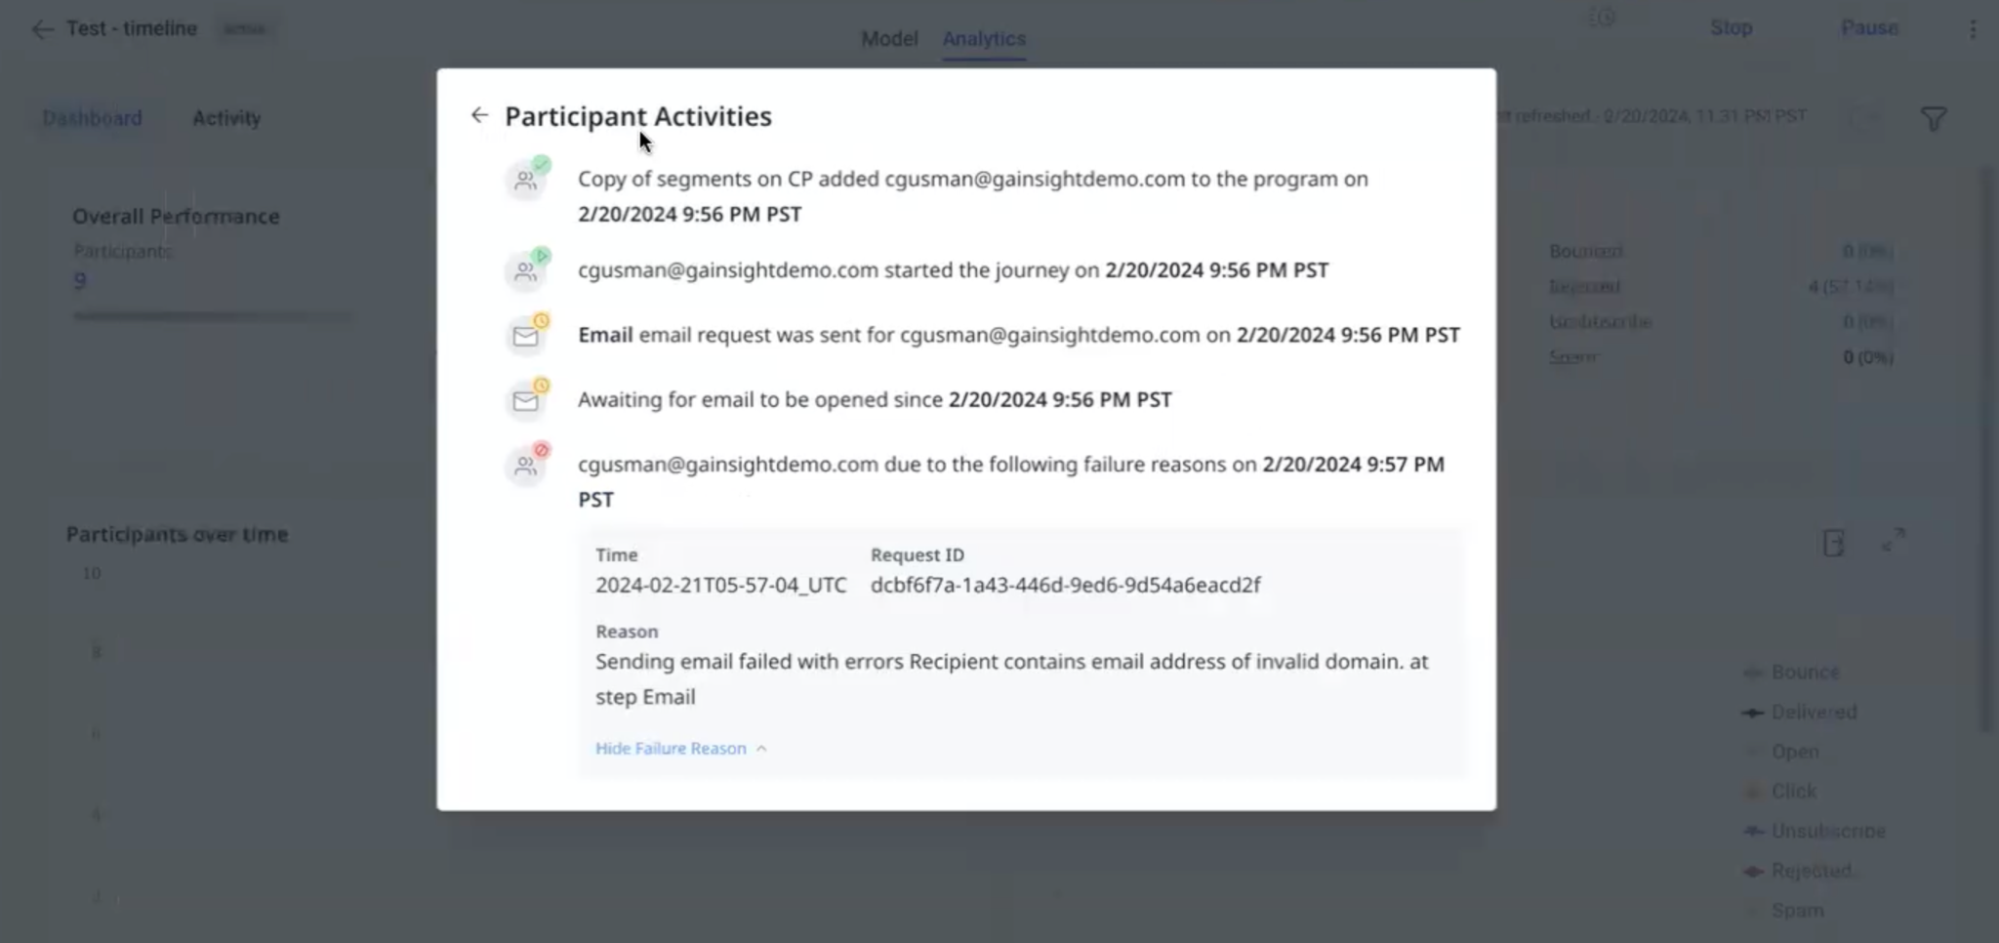Click the journey started participant icon
This screenshot has height=943, width=1999.
[x=527, y=270]
